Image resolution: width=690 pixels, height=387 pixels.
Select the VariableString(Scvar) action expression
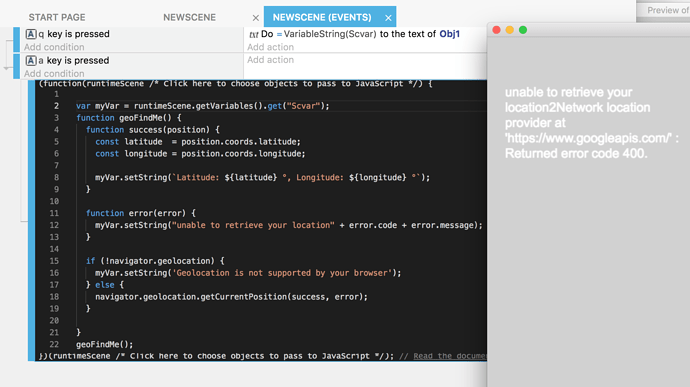[330, 34]
